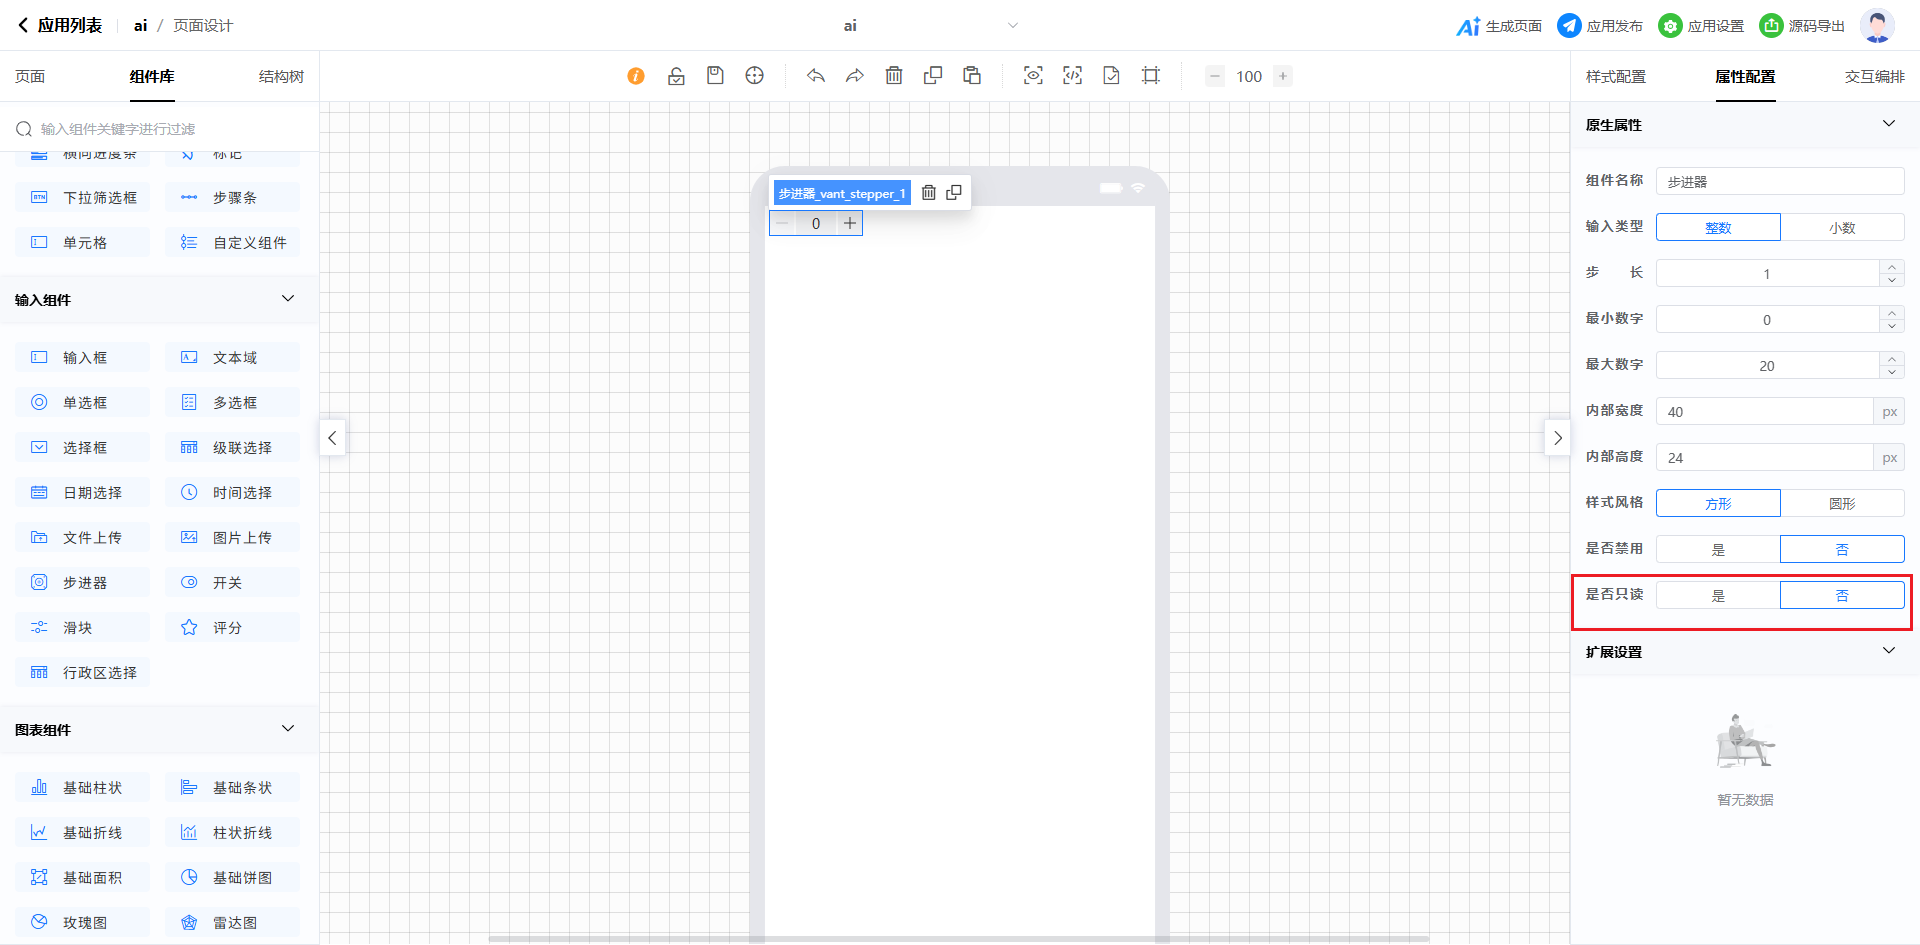Viewport: 1920px width, 945px height.
Task: Collapse the 原生属性 section
Action: pos(1888,124)
